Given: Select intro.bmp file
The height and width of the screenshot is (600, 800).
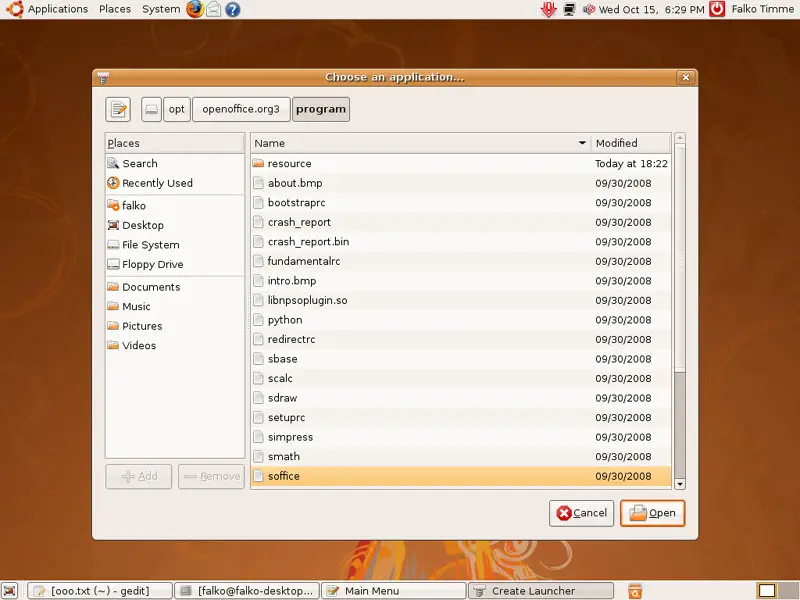Looking at the screenshot, I should coord(461,281).
